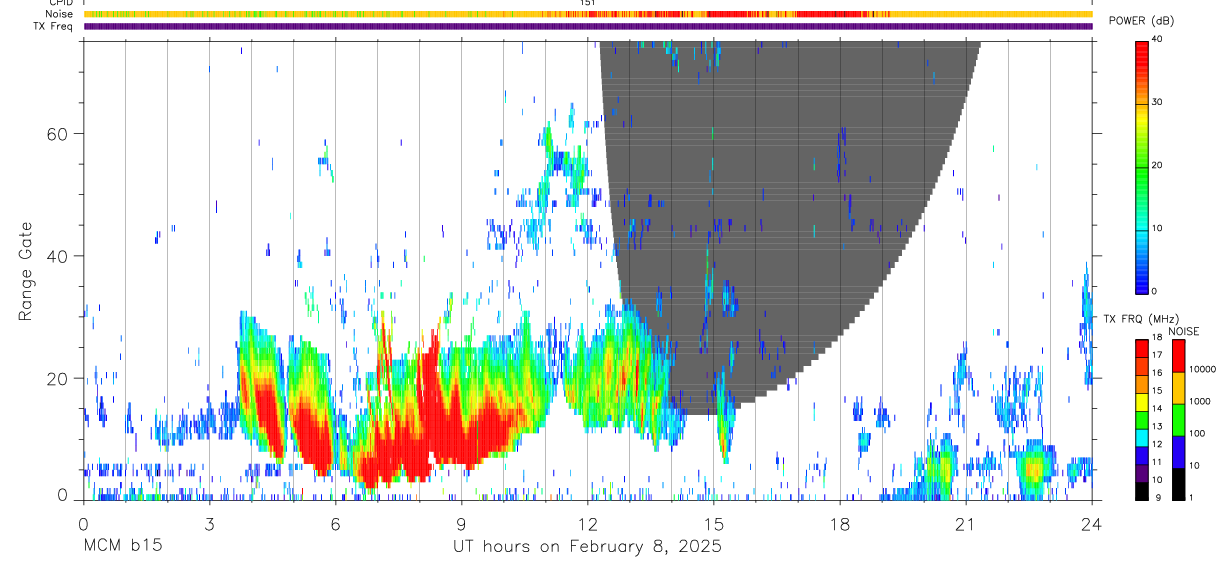The height and width of the screenshot is (567, 1228).
Task: Click the gray shaded region in plot
Action: tap(790, 230)
